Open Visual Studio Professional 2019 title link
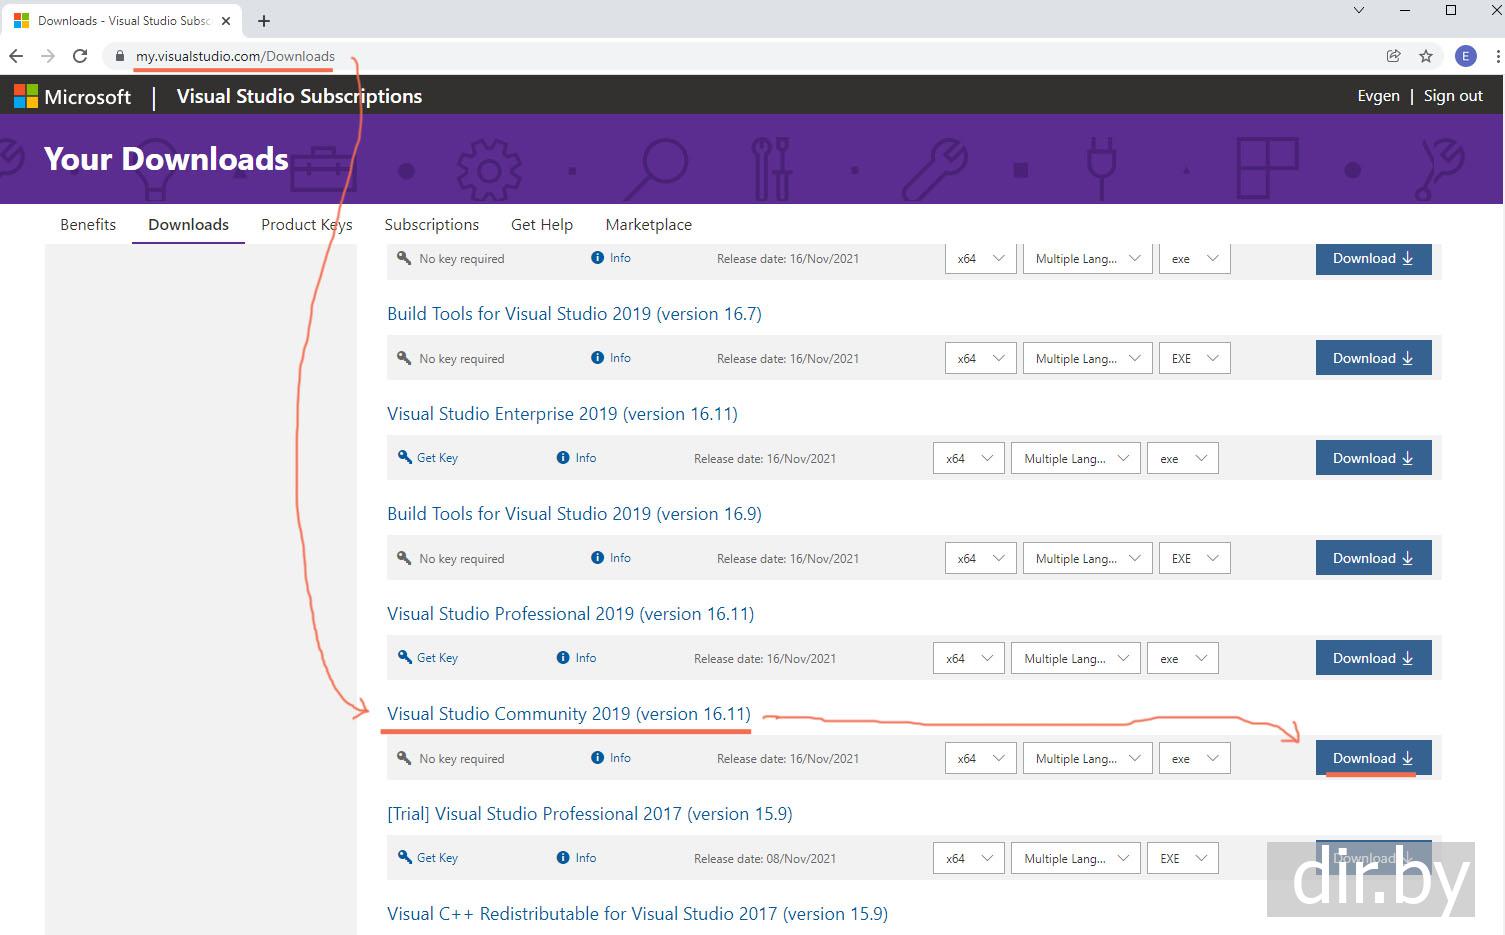 pos(570,614)
